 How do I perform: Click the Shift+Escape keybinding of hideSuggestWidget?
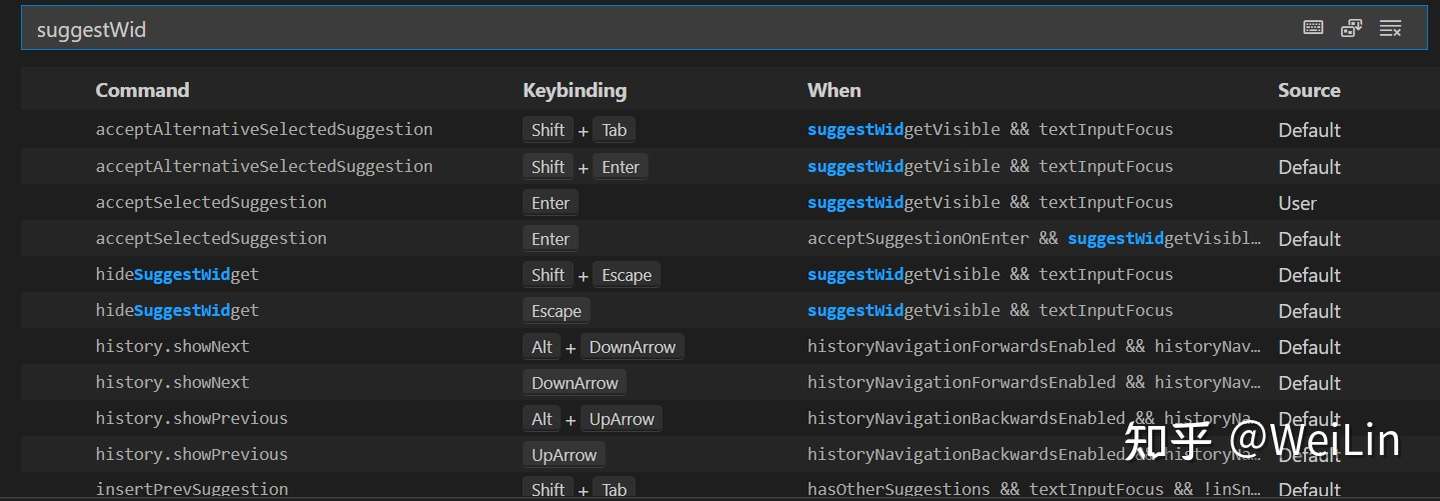pos(591,275)
